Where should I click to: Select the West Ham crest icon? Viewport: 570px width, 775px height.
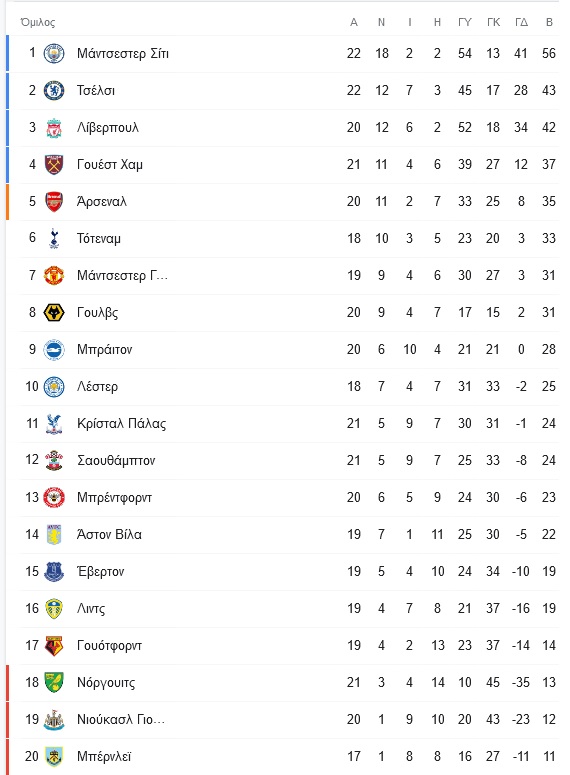[x=54, y=165]
